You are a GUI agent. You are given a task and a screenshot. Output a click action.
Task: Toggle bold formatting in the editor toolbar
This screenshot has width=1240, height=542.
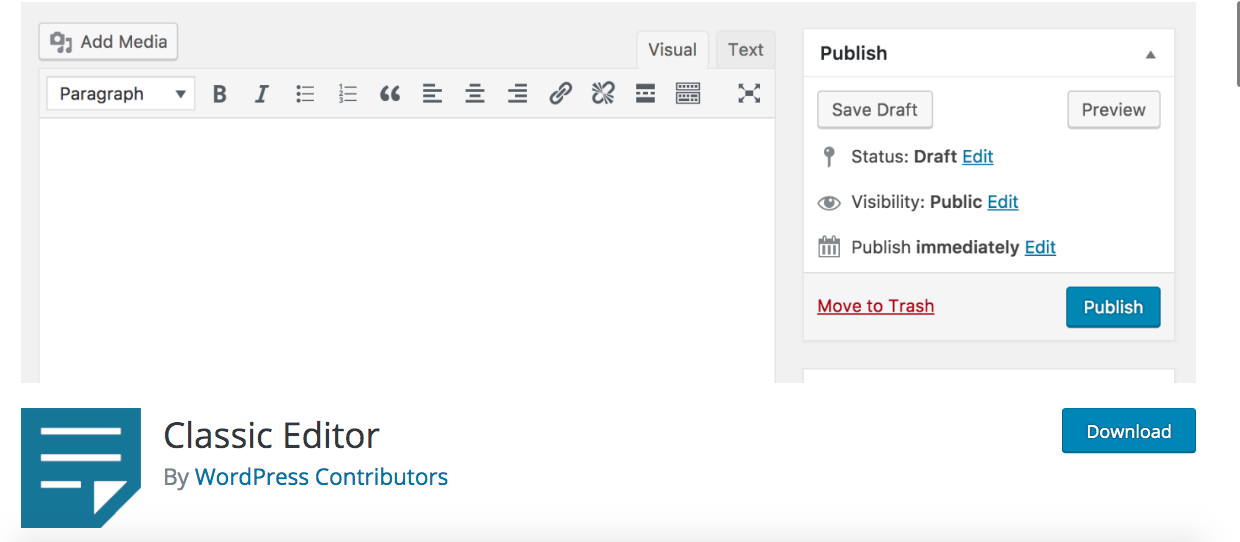[x=220, y=94]
